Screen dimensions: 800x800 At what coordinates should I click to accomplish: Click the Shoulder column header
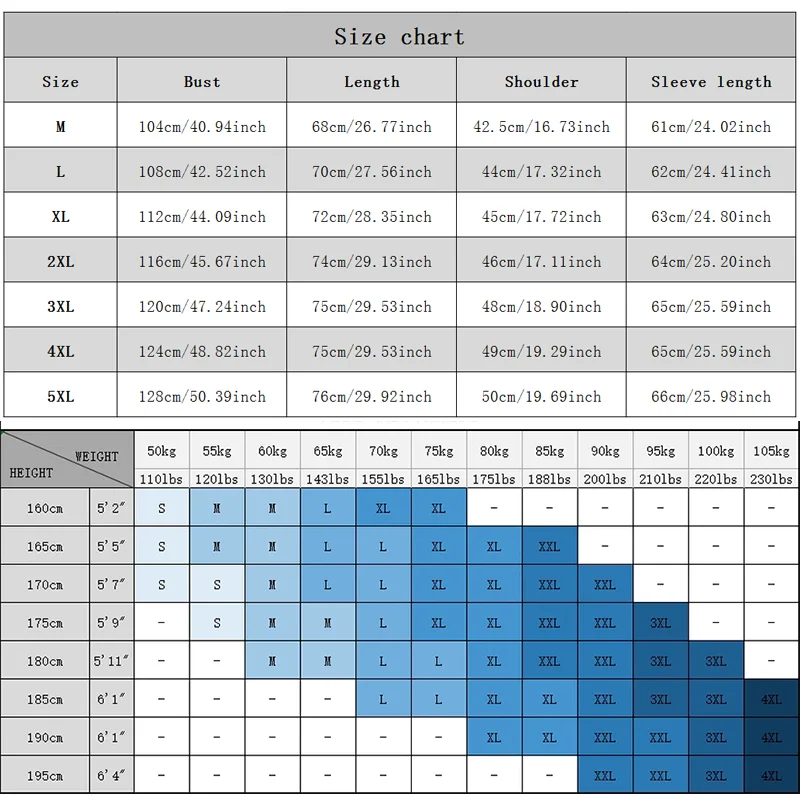click(x=541, y=82)
